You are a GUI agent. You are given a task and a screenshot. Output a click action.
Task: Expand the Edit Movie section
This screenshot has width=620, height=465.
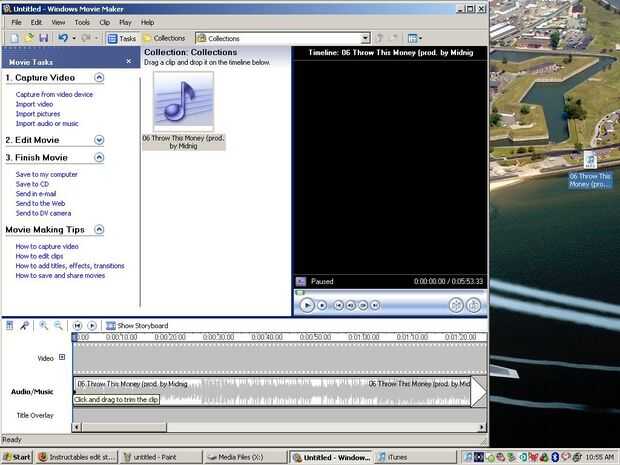(x=99, y=140)
